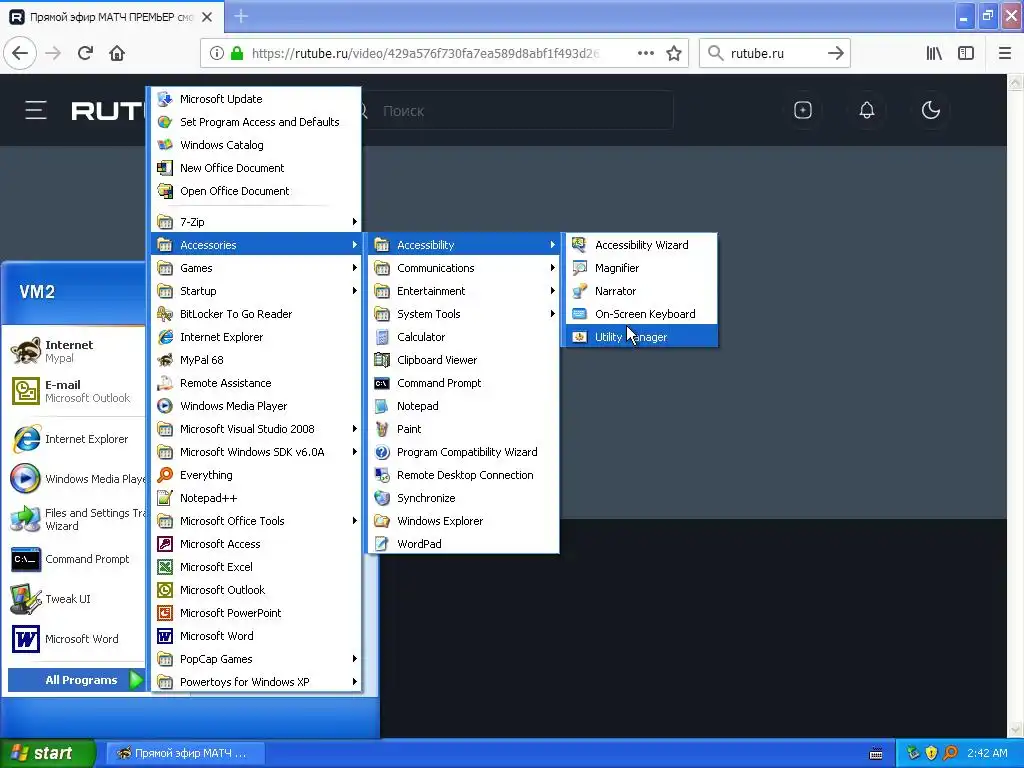
Task: Click the Microsoft Excel icon
Action: click(x=165, y=567)
